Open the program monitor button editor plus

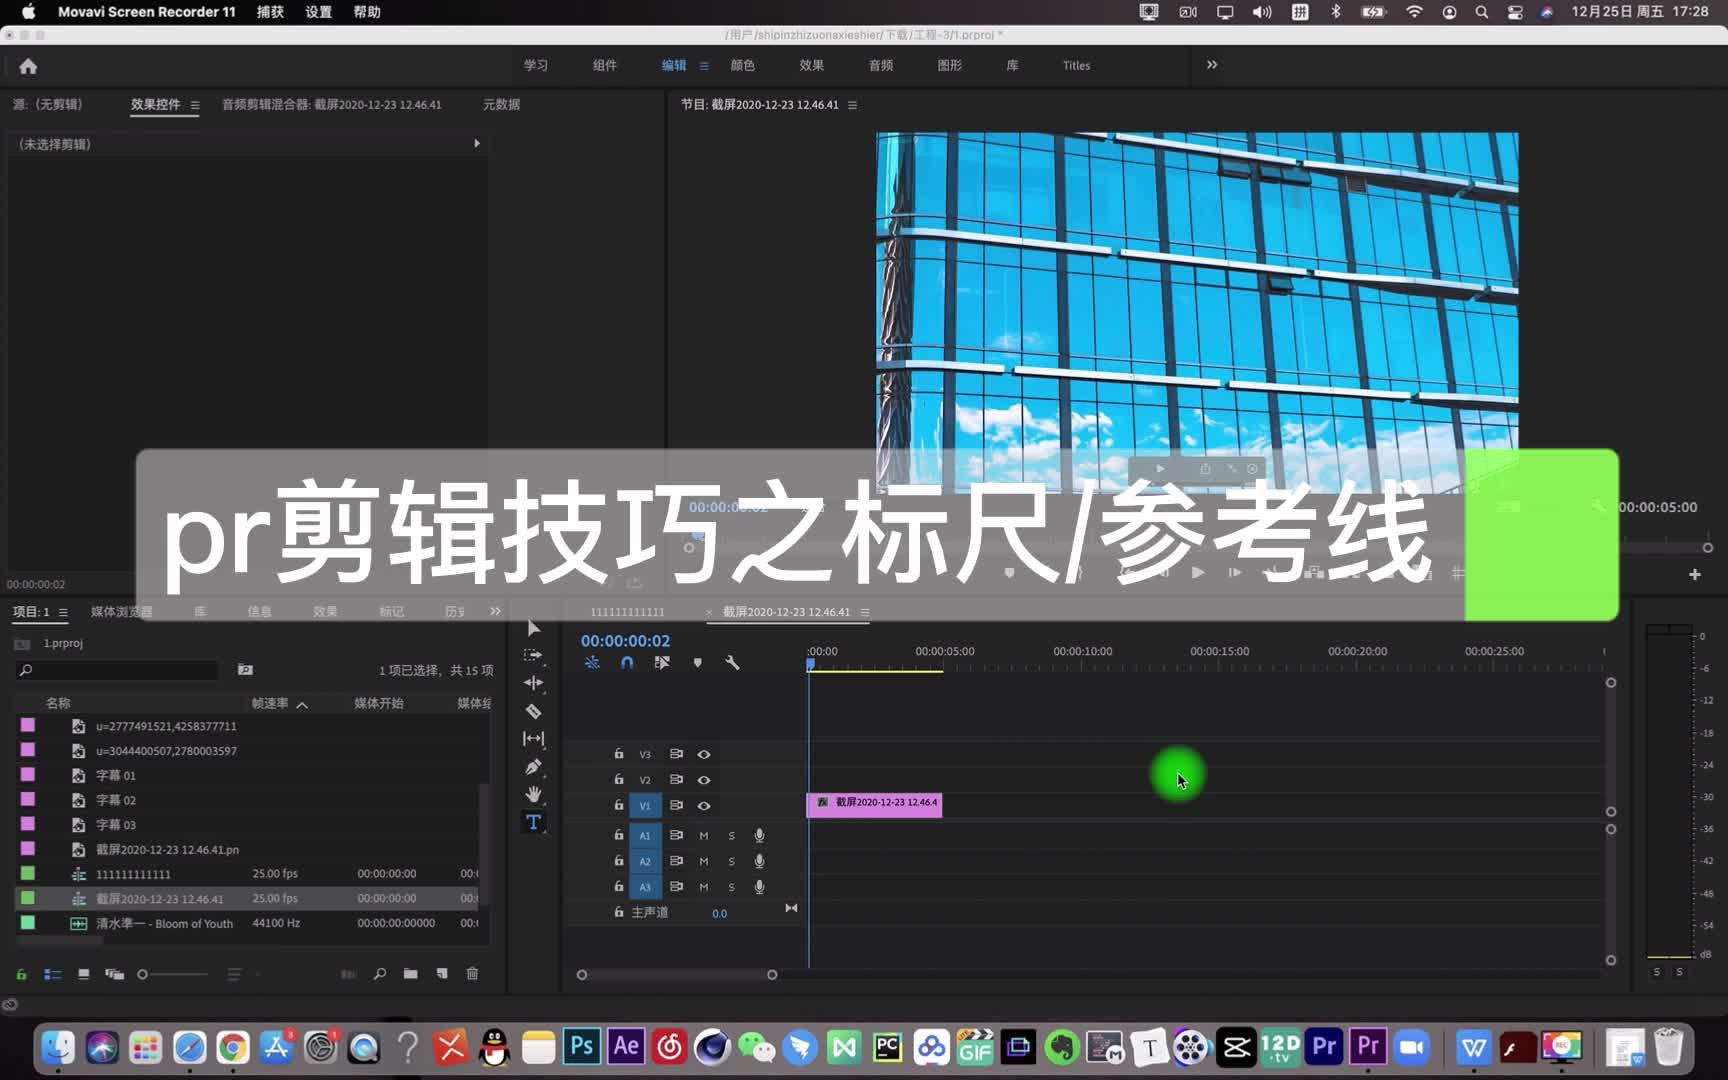pos(1695,574)
